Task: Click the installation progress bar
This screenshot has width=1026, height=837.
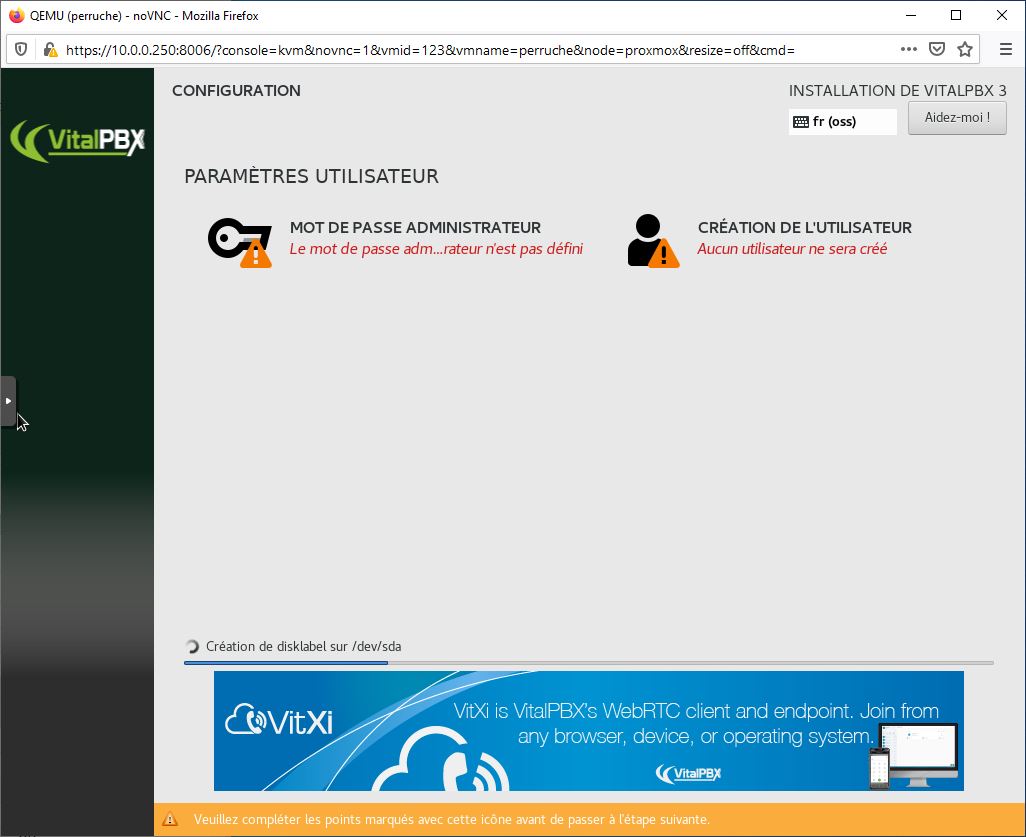Action: 588,663
